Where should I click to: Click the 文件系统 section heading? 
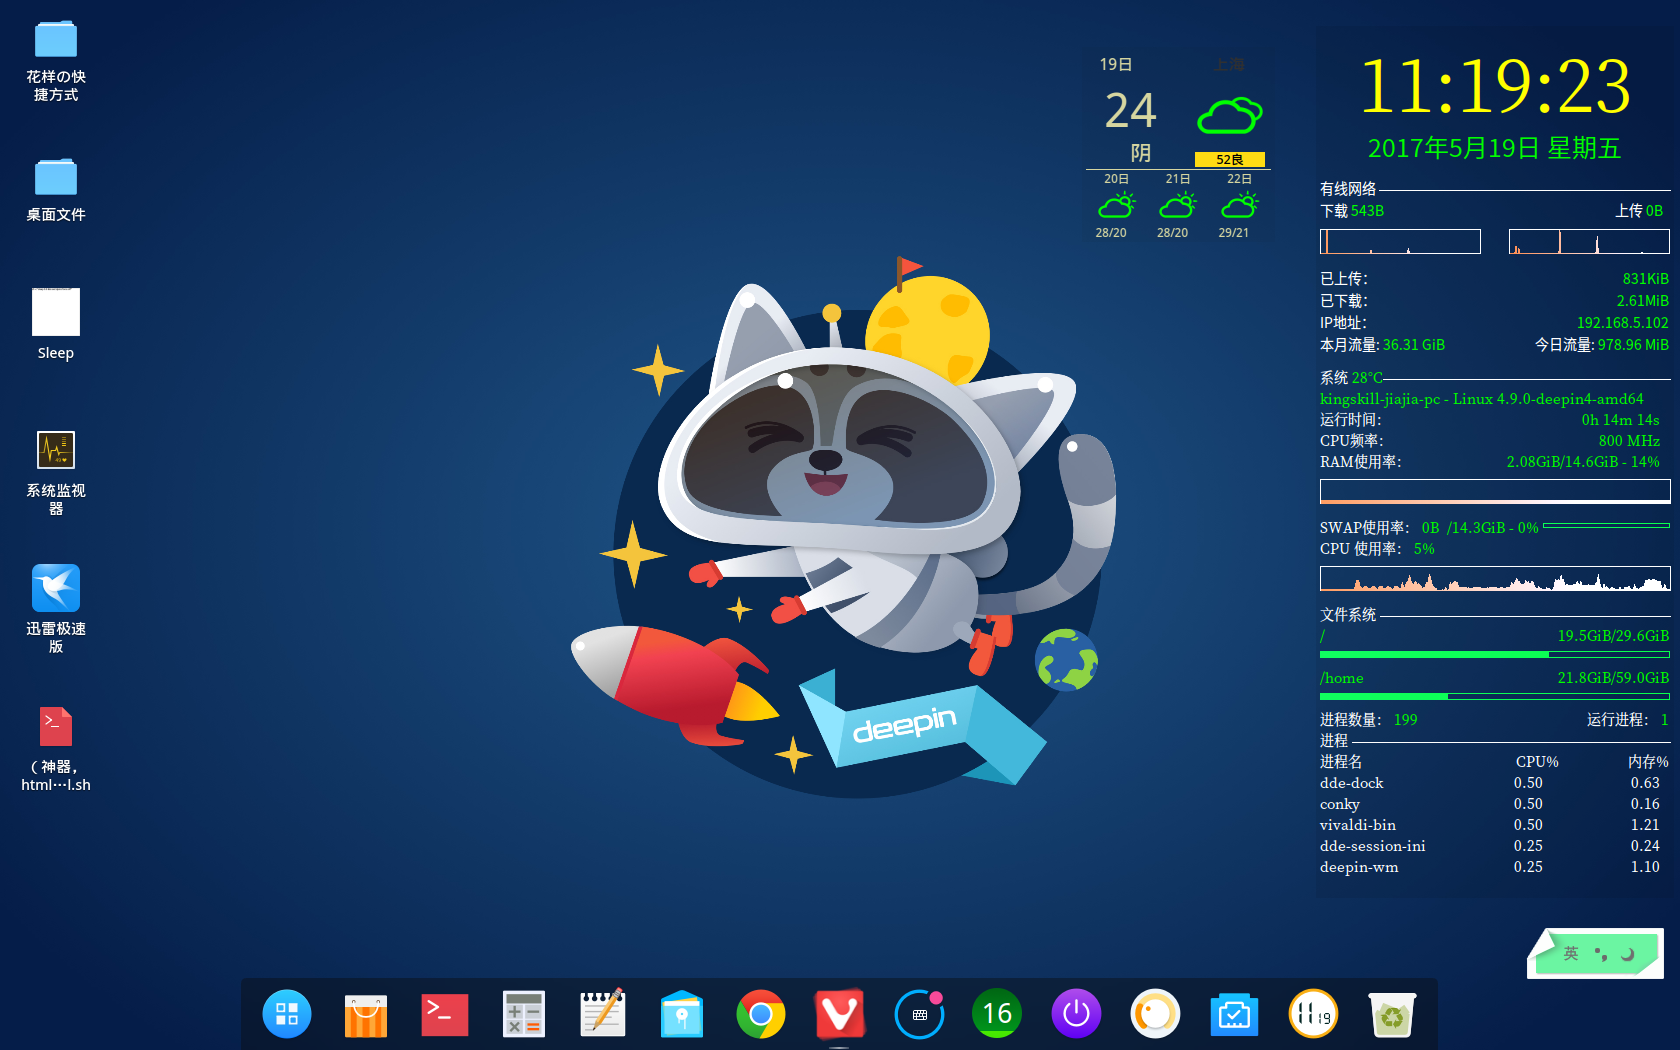pyautogui.click(x=1348, y=615)
